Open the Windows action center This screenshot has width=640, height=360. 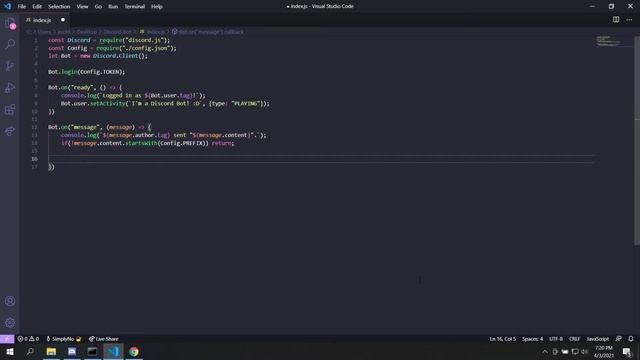627,351
